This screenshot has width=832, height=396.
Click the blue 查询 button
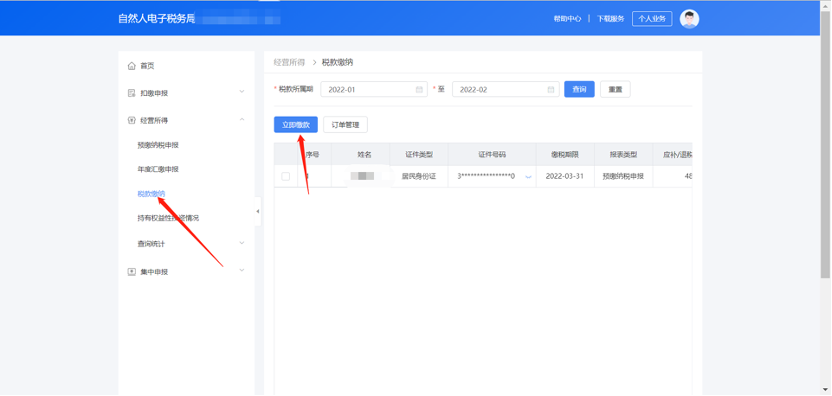(x=579, y=89)
